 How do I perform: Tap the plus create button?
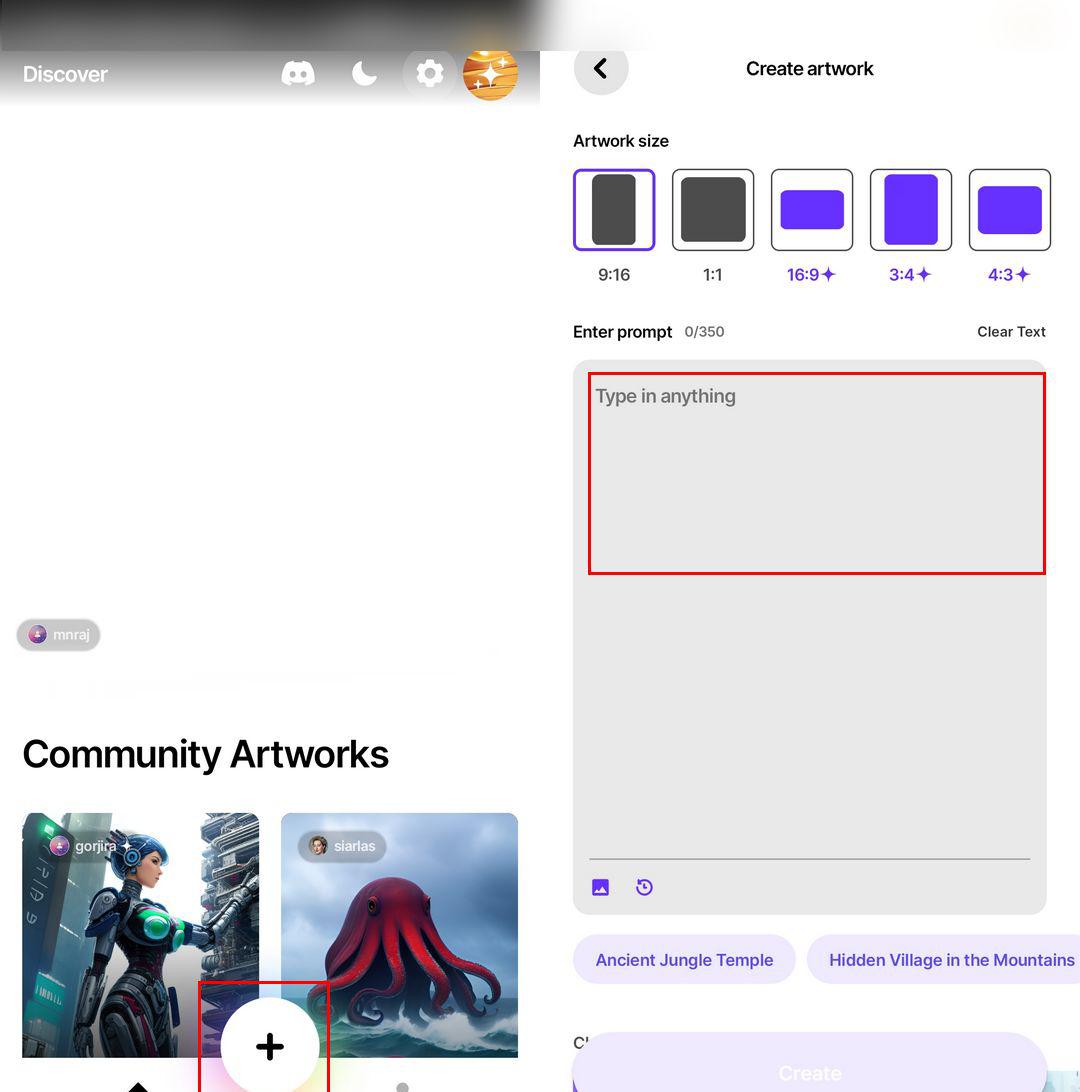coord(269,1046)
